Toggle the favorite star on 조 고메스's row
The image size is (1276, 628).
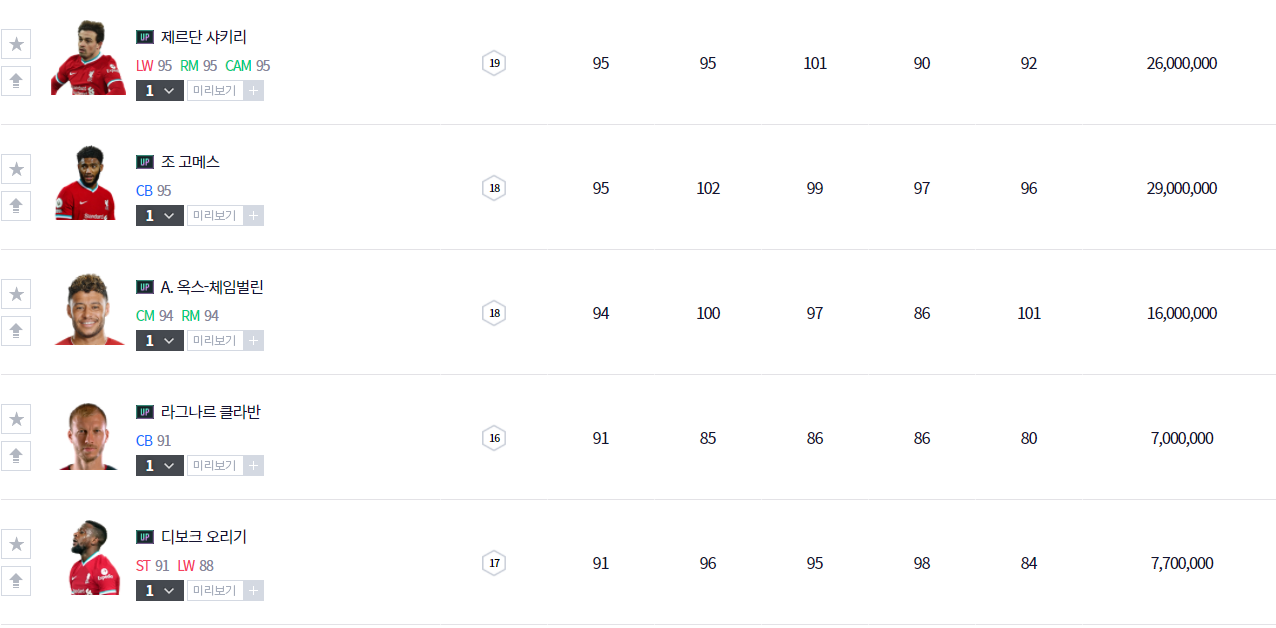click(x=16, y=169)
